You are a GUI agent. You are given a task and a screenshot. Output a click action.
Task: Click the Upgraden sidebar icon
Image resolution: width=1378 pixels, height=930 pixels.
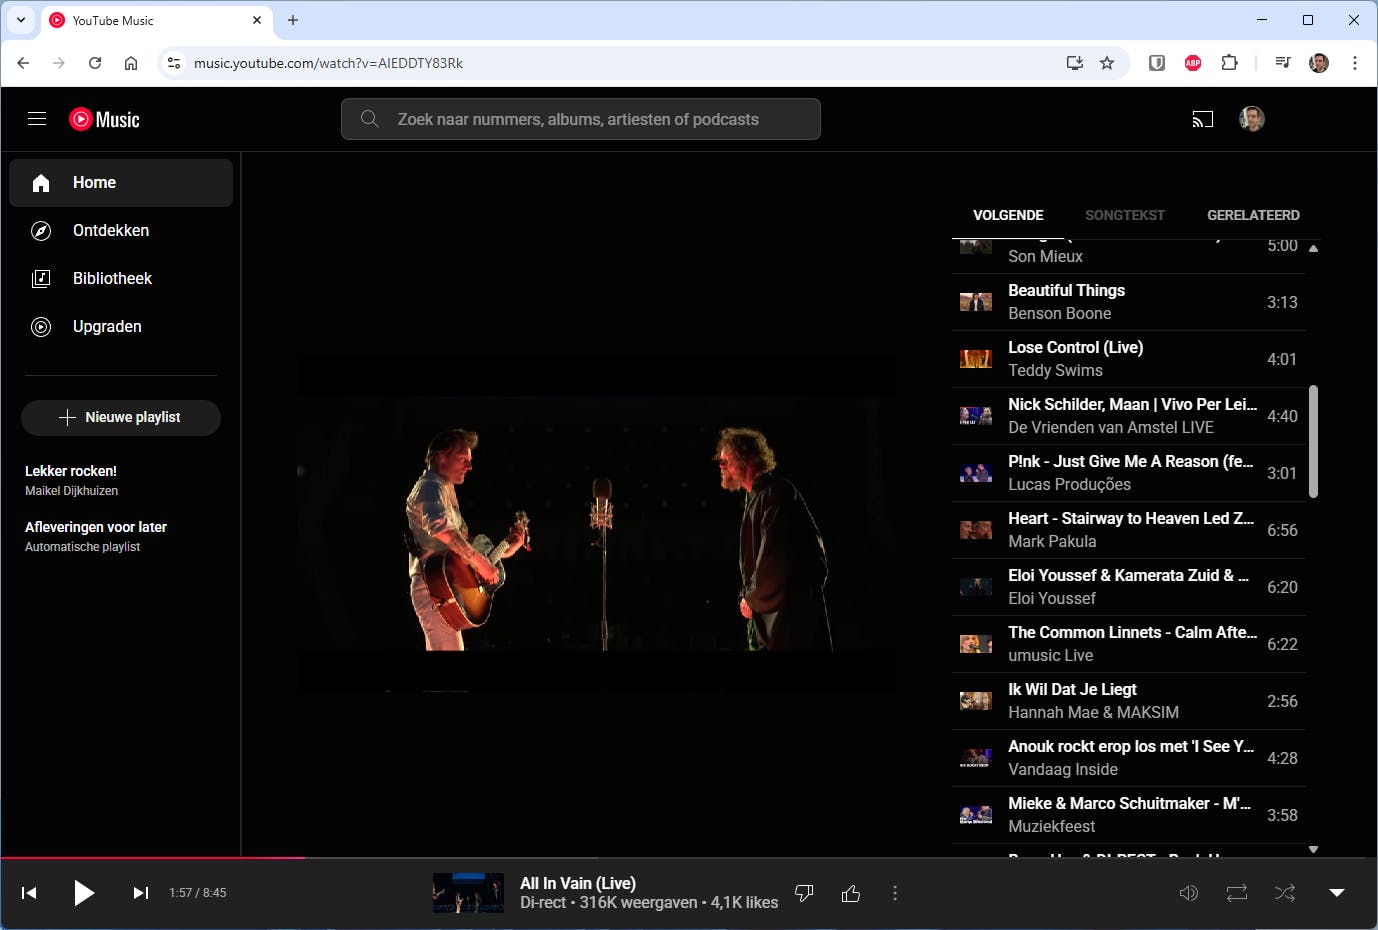tap(40, 326)
